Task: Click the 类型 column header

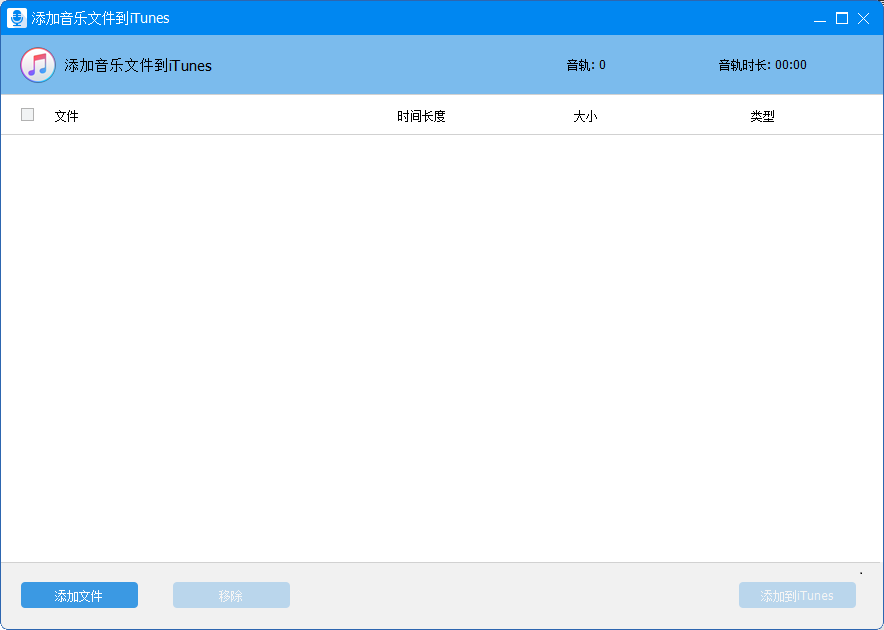Action: point(762,116)
